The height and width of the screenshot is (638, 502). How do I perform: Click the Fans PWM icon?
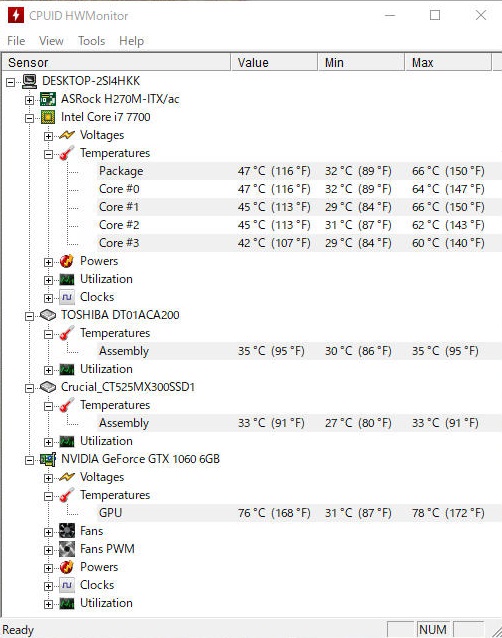[67, 549]
